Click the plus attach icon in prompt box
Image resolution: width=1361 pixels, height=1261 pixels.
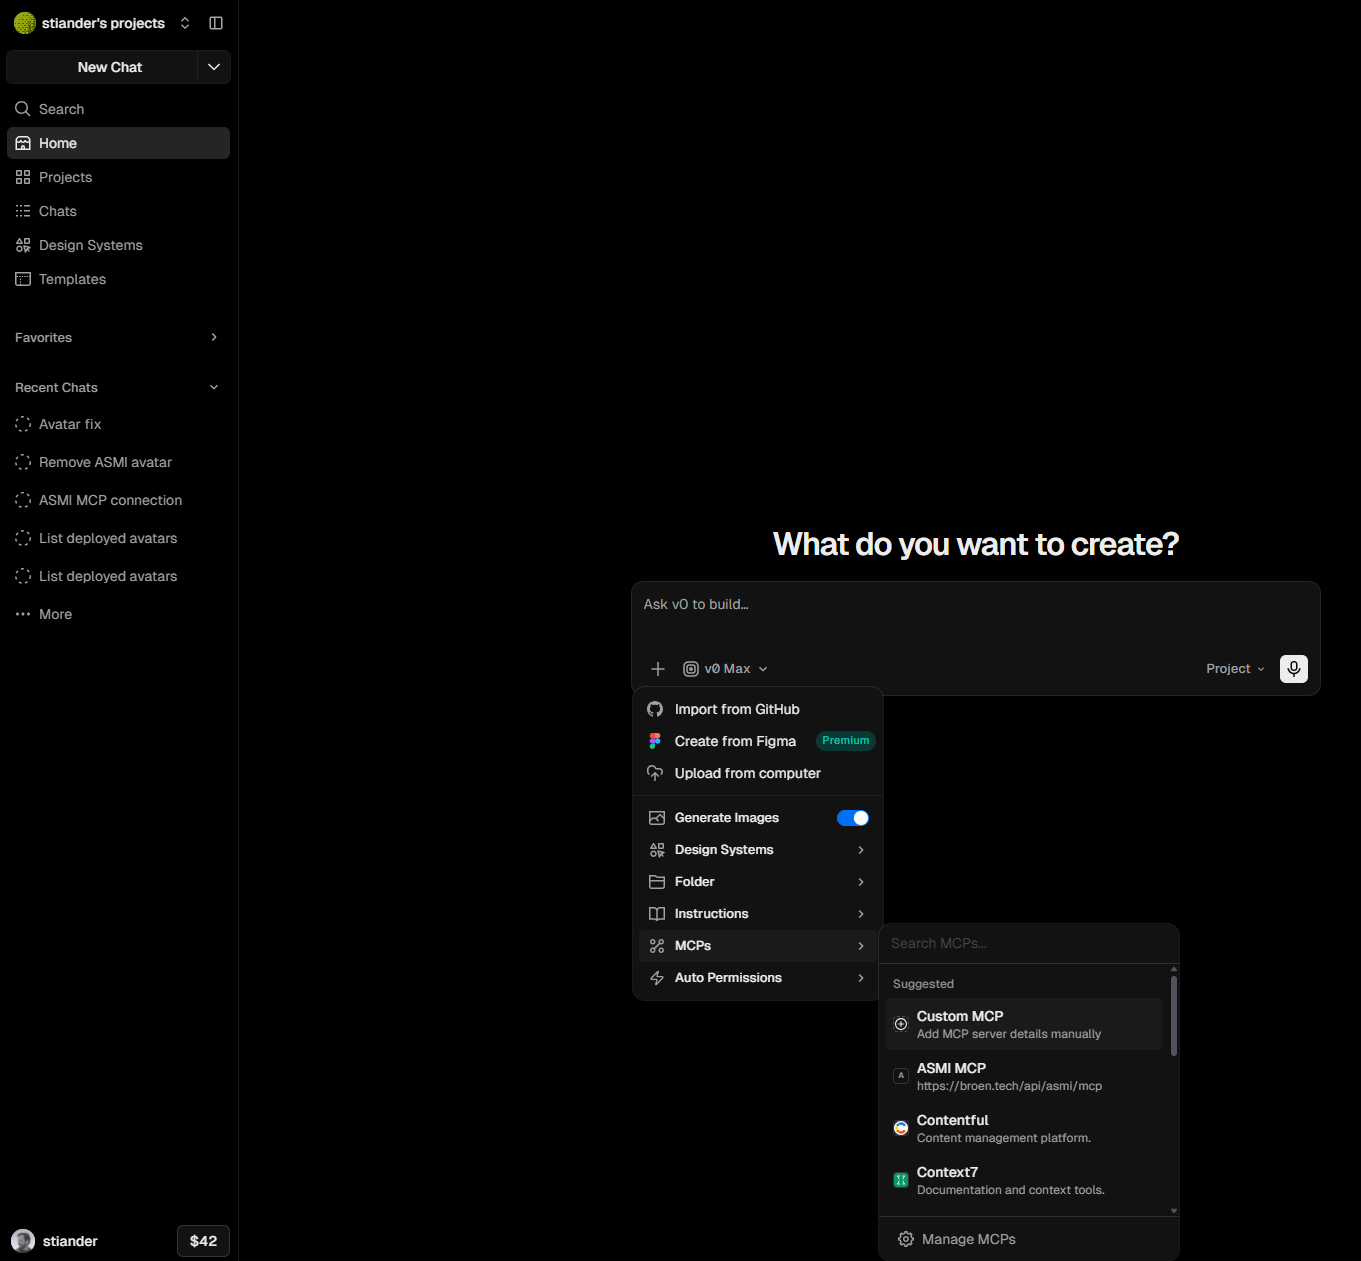tap(658, 669)
